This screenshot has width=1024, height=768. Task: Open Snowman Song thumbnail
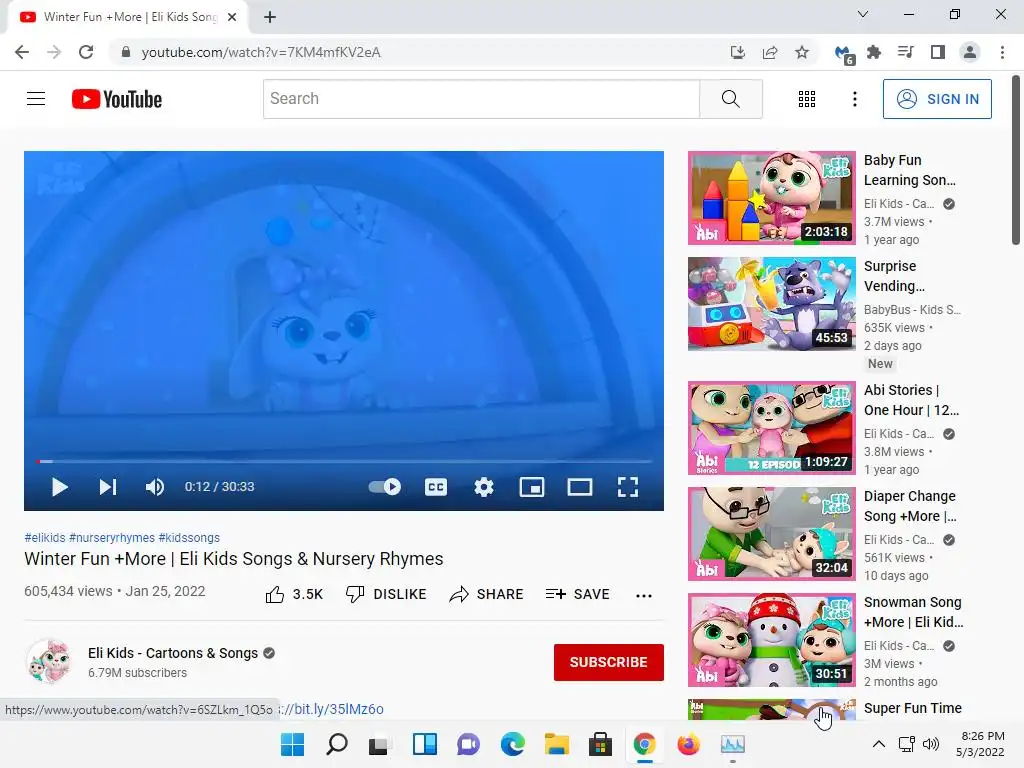[771, 639]
